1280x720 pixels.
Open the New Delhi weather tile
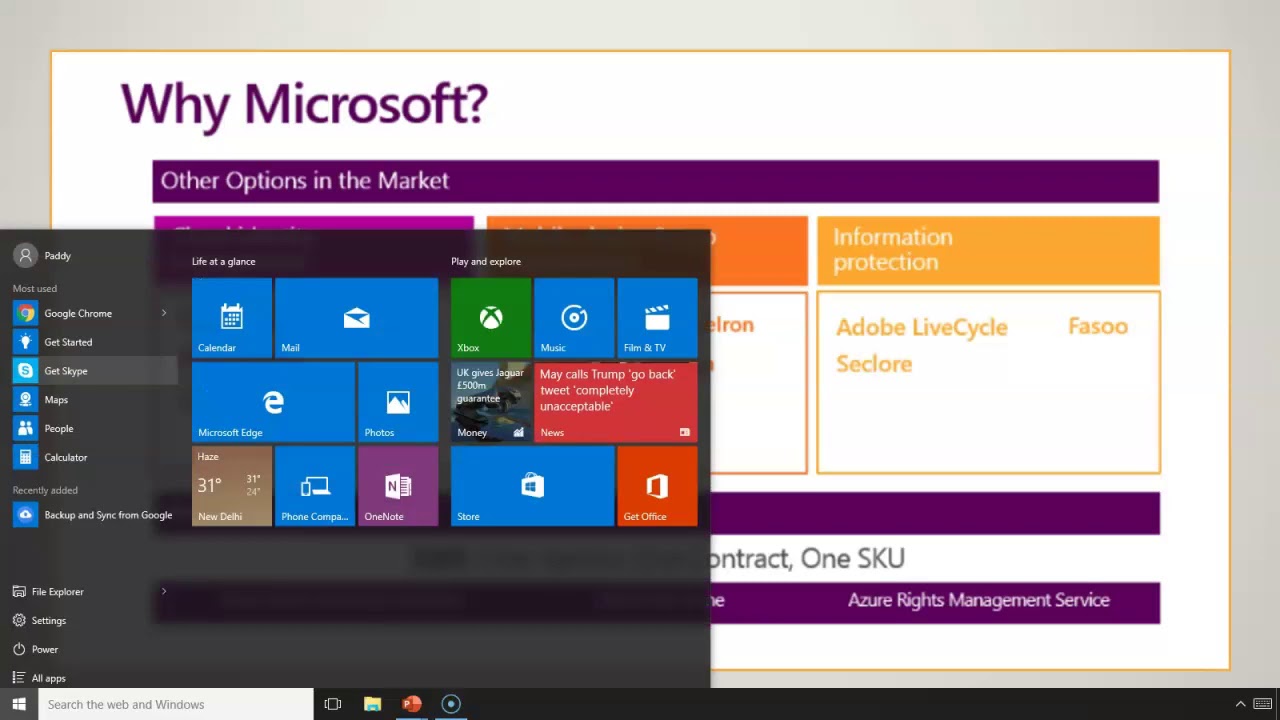(x=231, y=486)
